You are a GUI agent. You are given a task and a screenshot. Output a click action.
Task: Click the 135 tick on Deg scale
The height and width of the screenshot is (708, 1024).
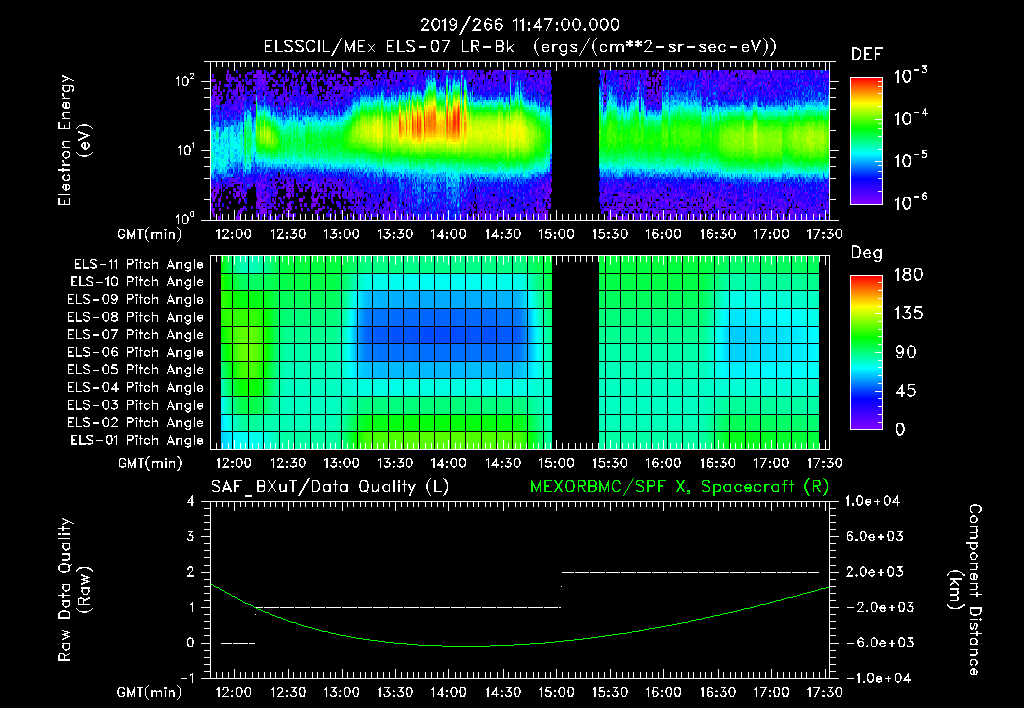[908, 313]
